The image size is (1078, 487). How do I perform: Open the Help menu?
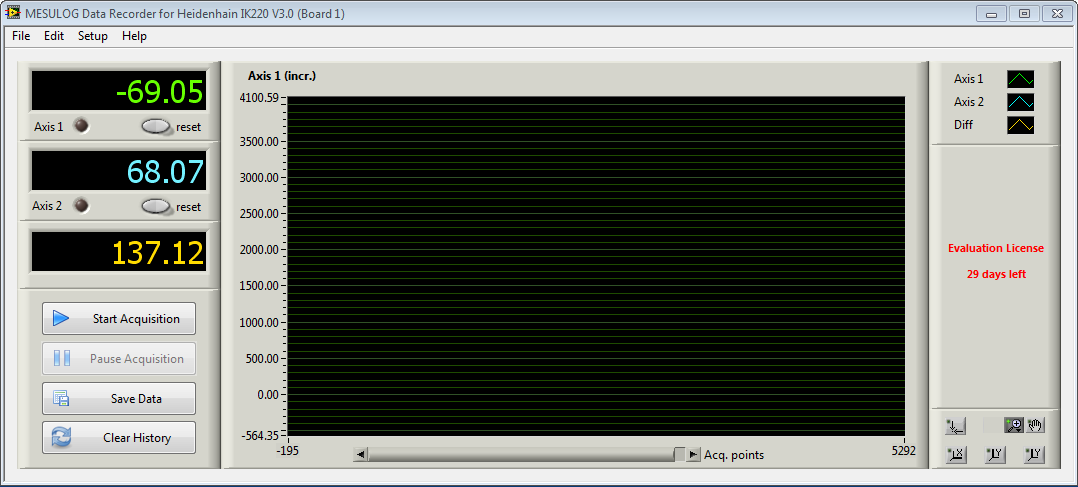tap(134, 36)
